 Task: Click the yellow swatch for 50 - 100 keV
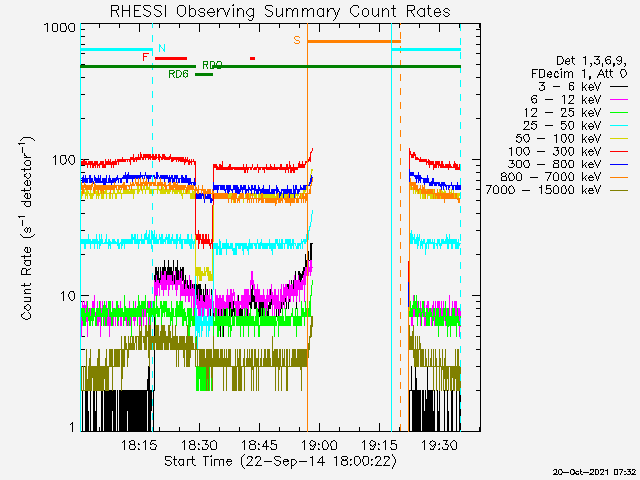click(x=618, y=139)
